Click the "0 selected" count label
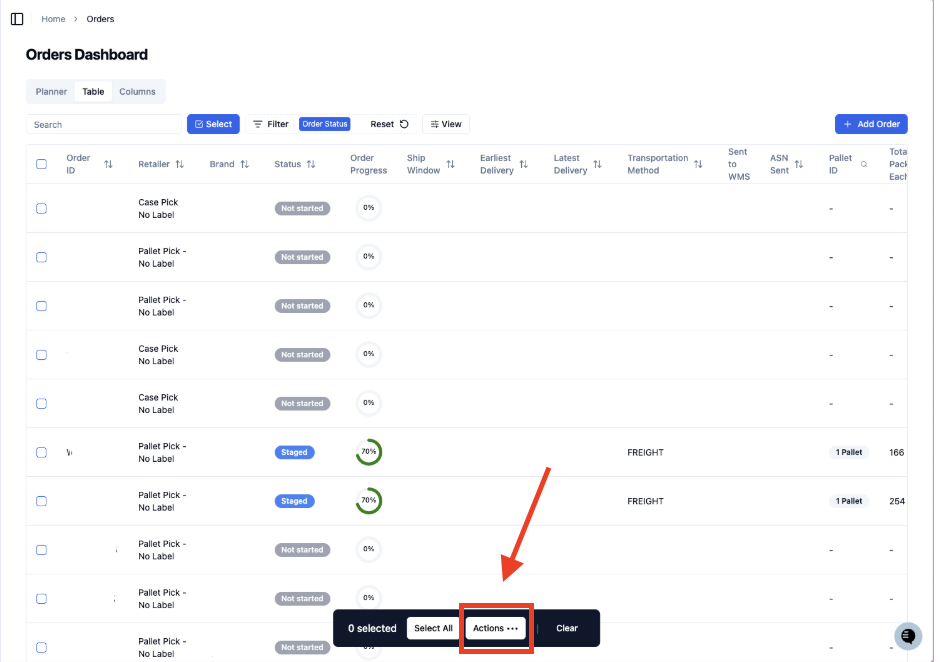940x662 pixels. coord(372,628)
